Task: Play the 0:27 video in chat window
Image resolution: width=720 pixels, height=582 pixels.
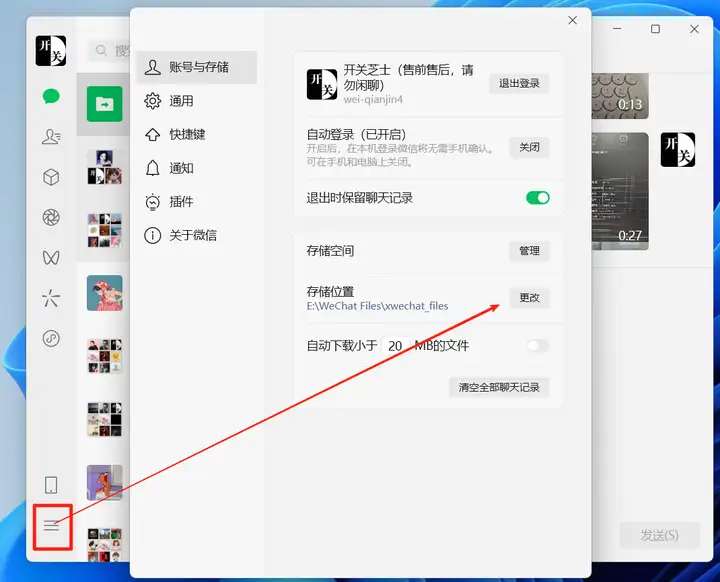Action: pos(620,191)
